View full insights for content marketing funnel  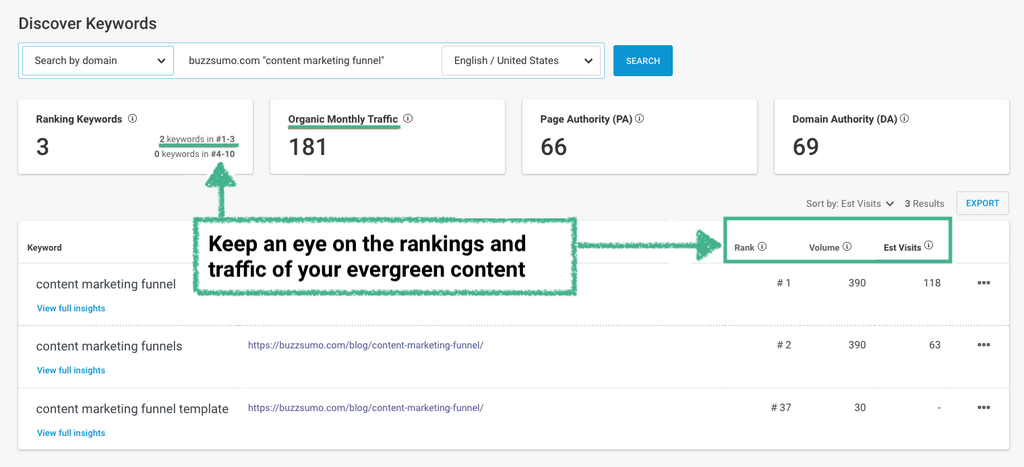click(71, 308)
